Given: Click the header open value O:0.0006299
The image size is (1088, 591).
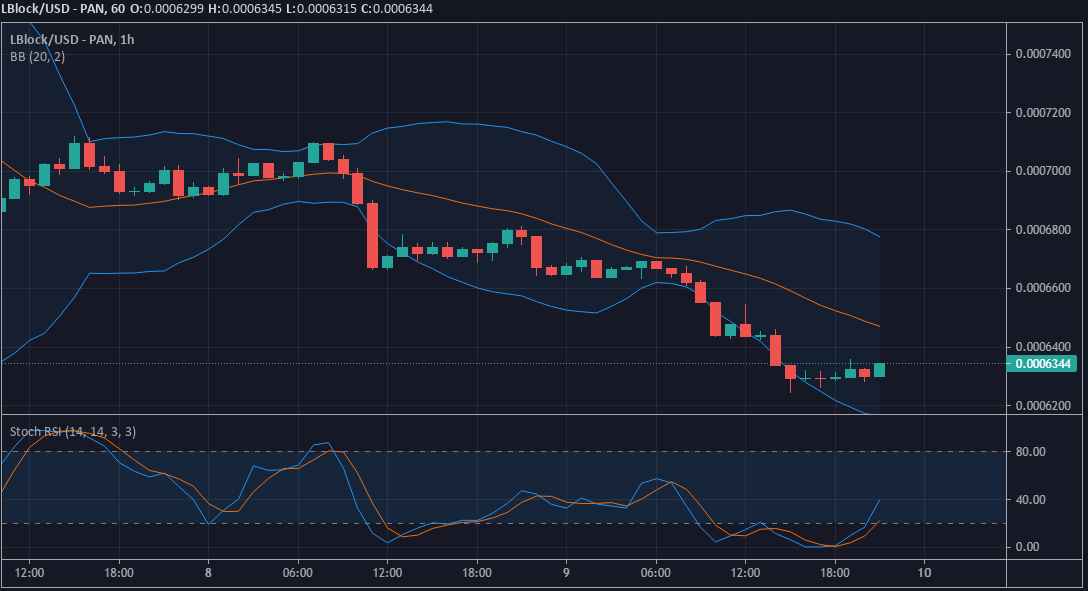Looking at the screenshot, I should (167, 8).
